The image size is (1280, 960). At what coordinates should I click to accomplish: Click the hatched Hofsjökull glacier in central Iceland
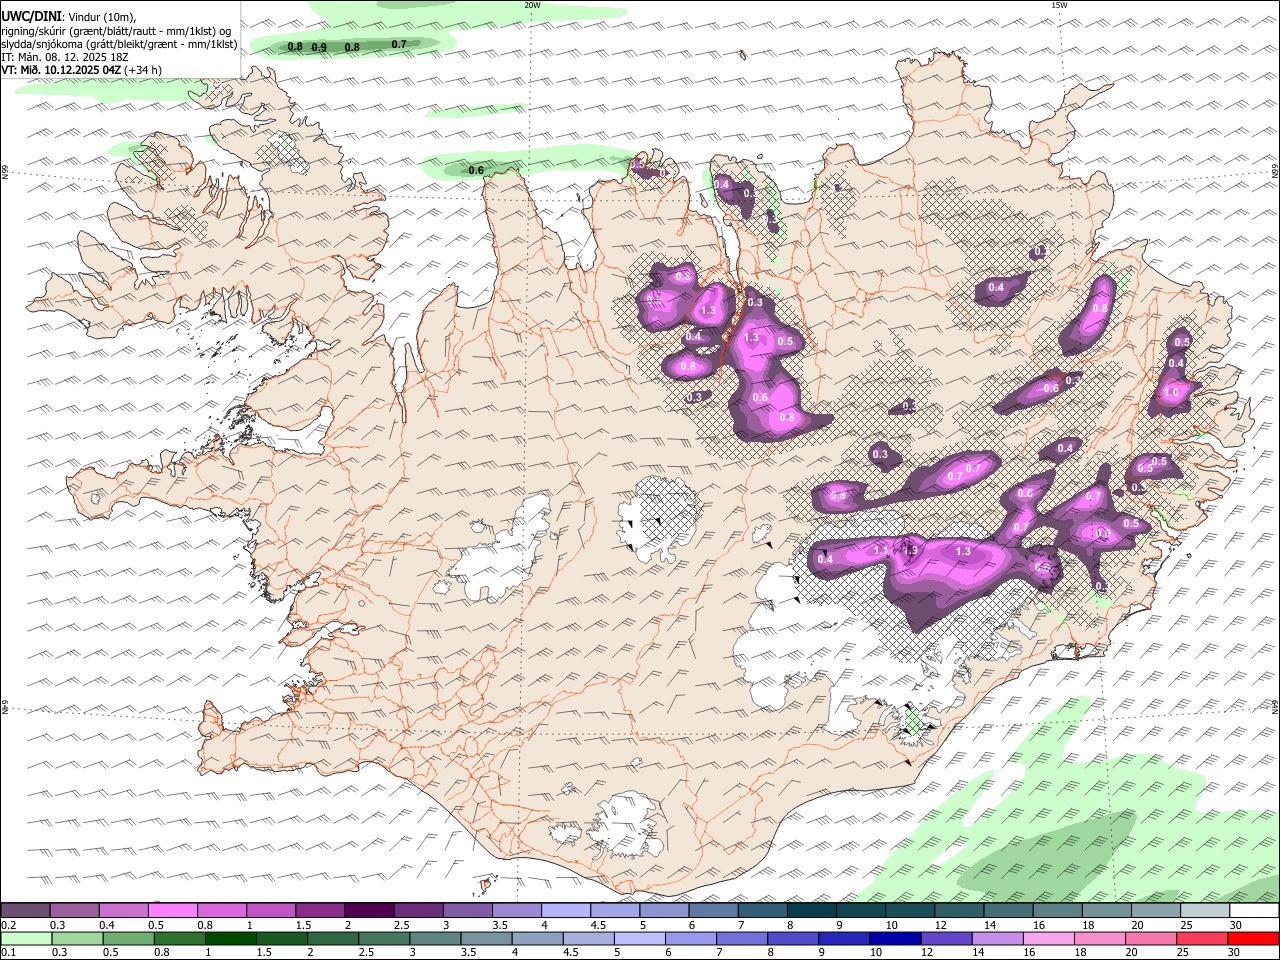[660, 518]
